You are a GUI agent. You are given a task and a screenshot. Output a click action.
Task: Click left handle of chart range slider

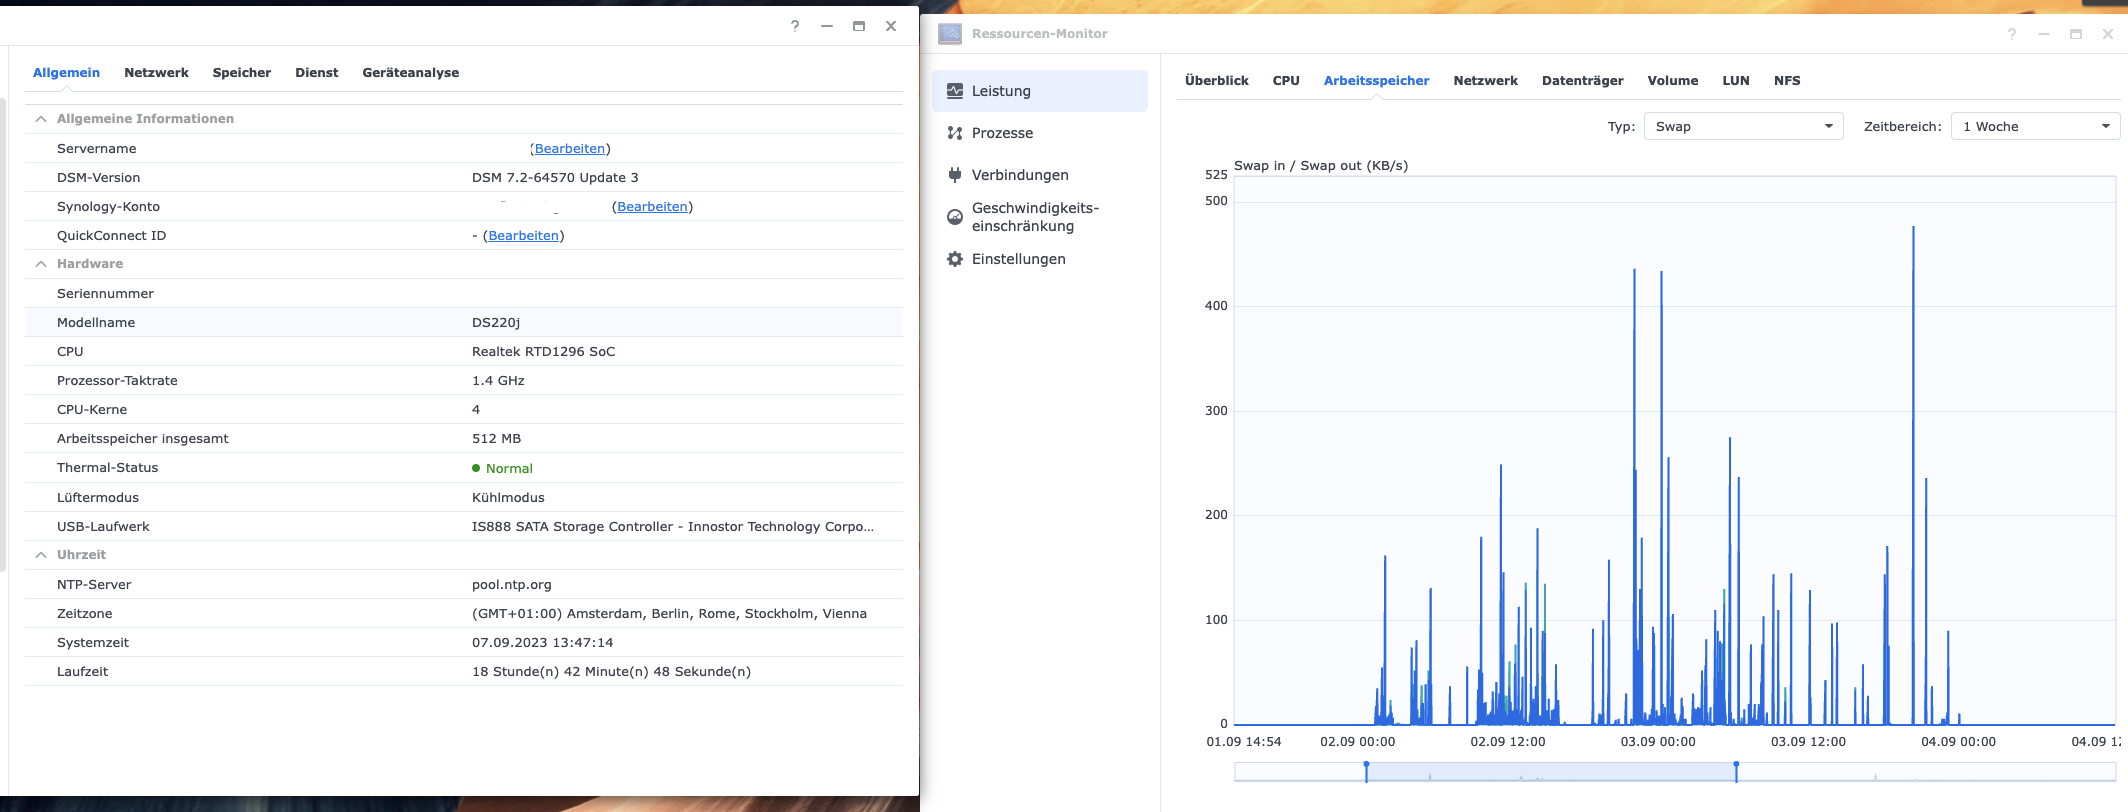pyautogui.click(x=1366, y=771)
